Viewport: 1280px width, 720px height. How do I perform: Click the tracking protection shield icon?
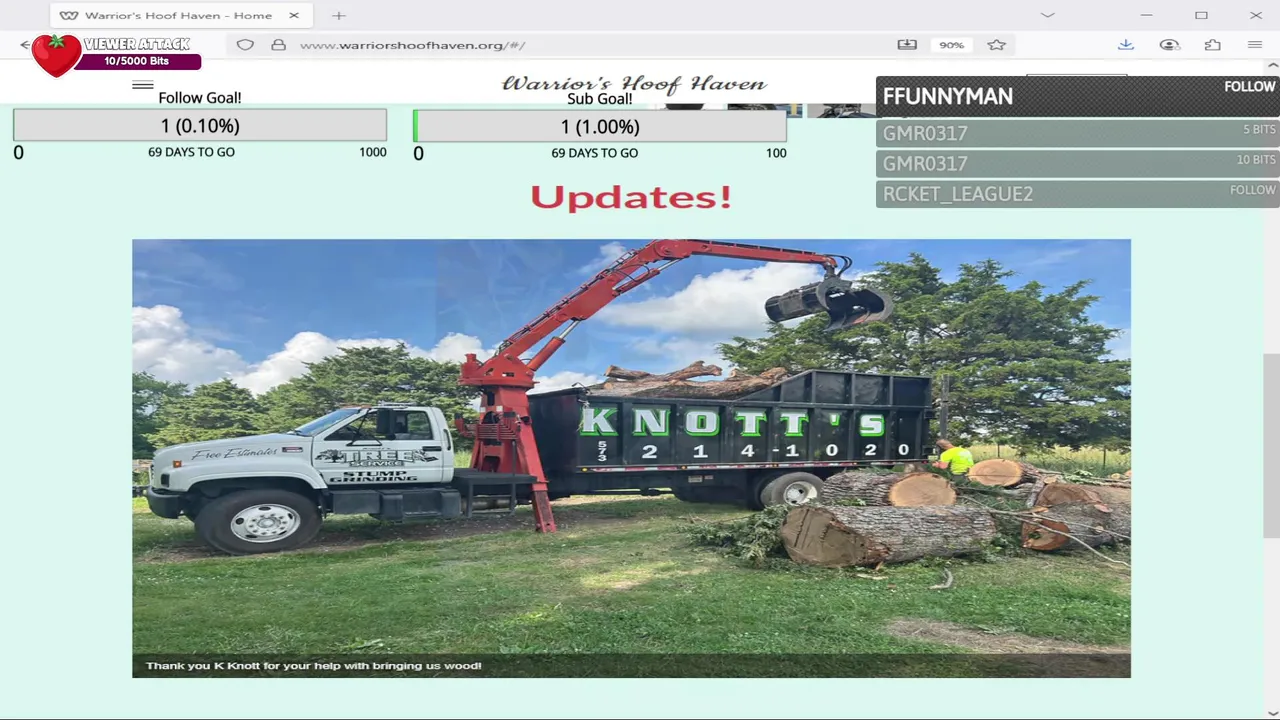point(245,45)
